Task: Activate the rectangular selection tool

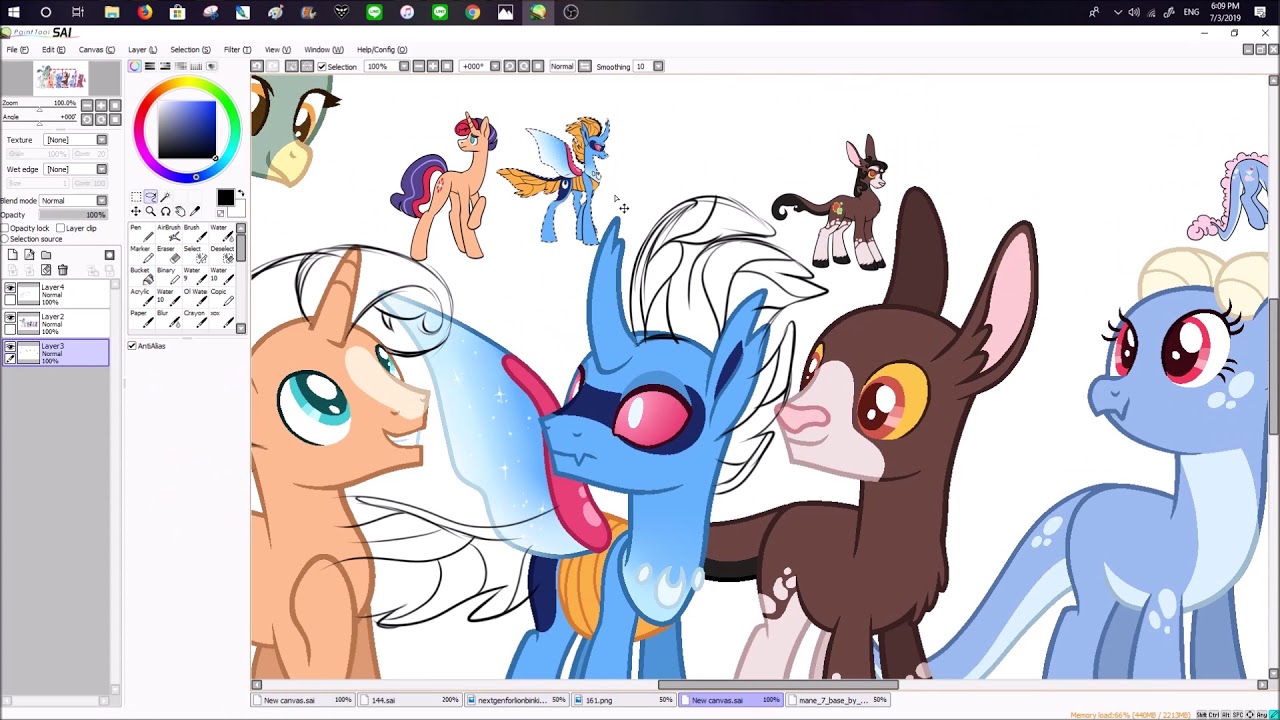Action: [136, 197]
